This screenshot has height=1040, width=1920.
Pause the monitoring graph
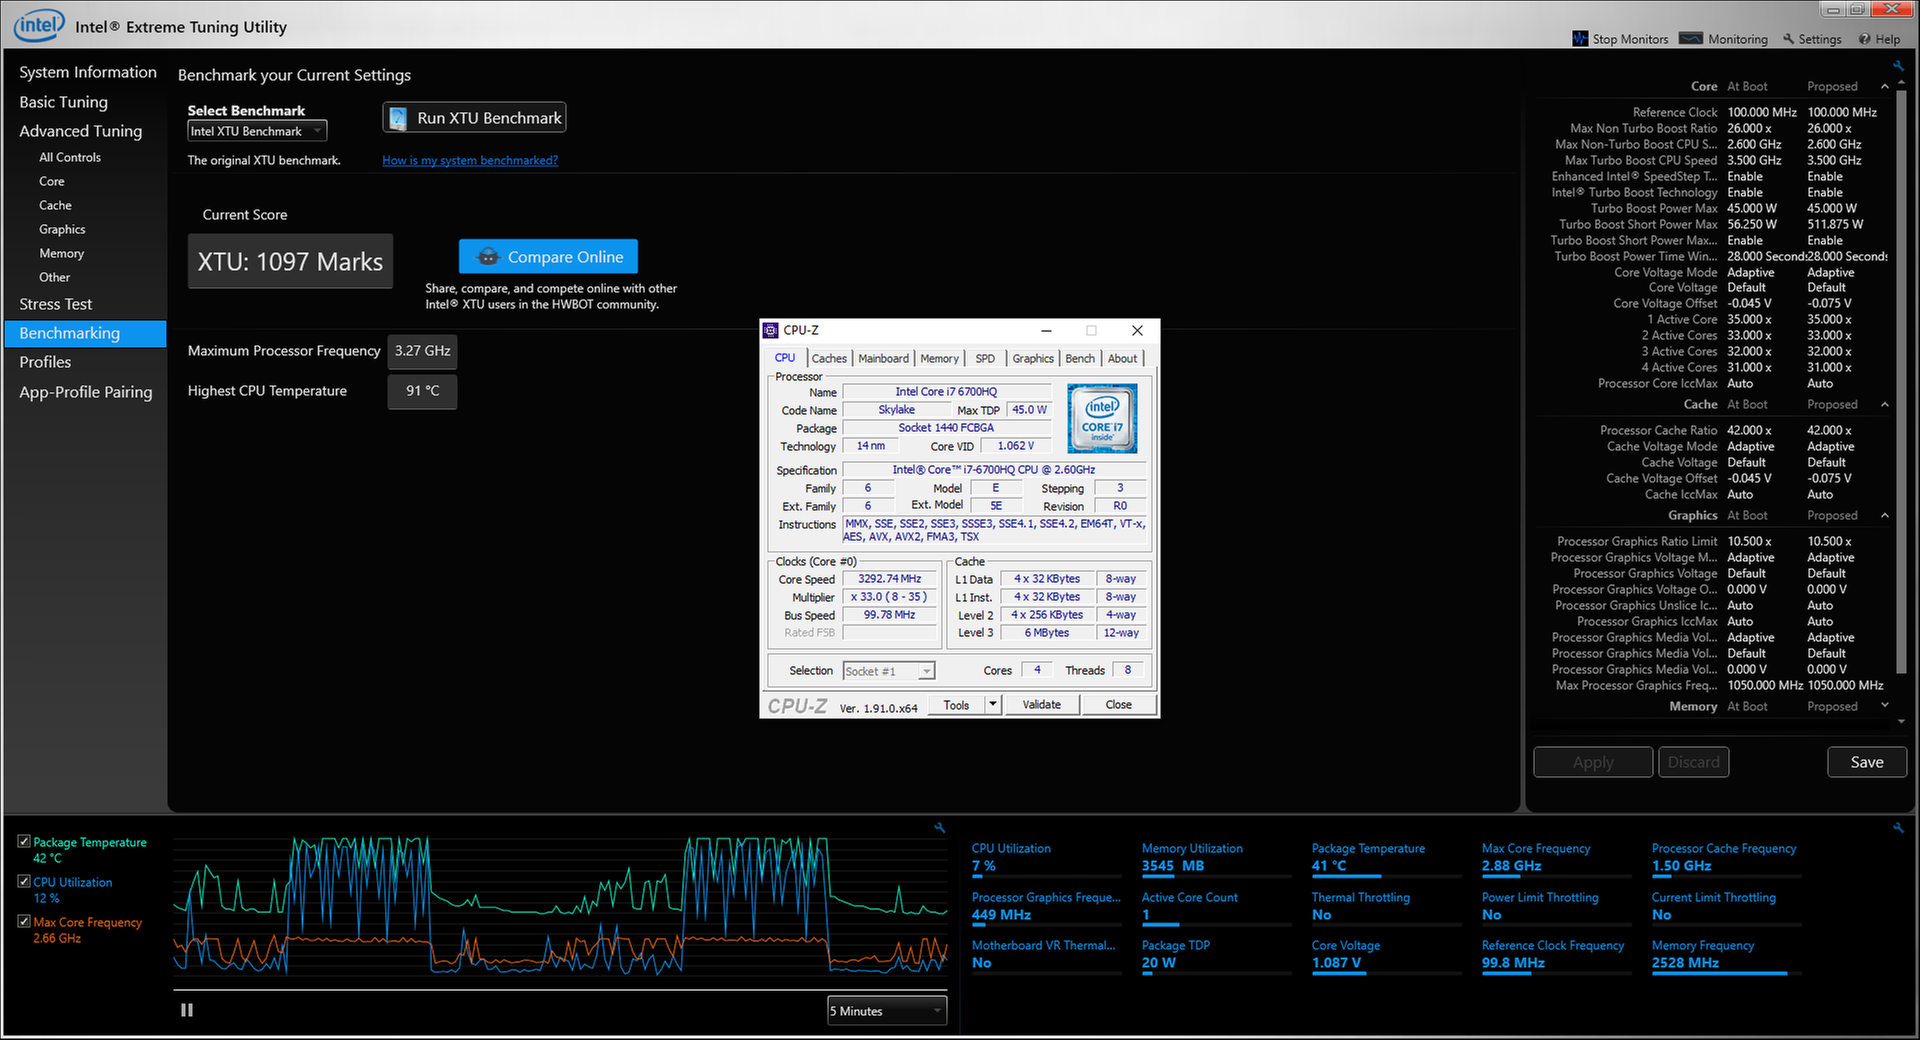(x=187, y=1010)
